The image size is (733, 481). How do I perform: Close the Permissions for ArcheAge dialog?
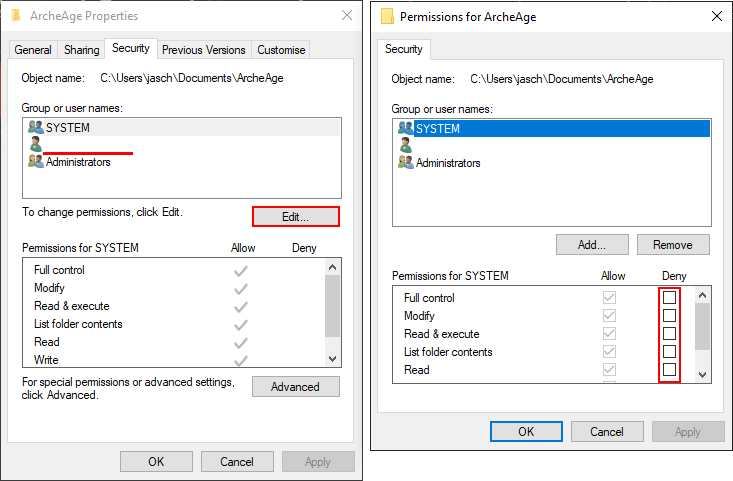pyautogui.click(x=717, y=16)
